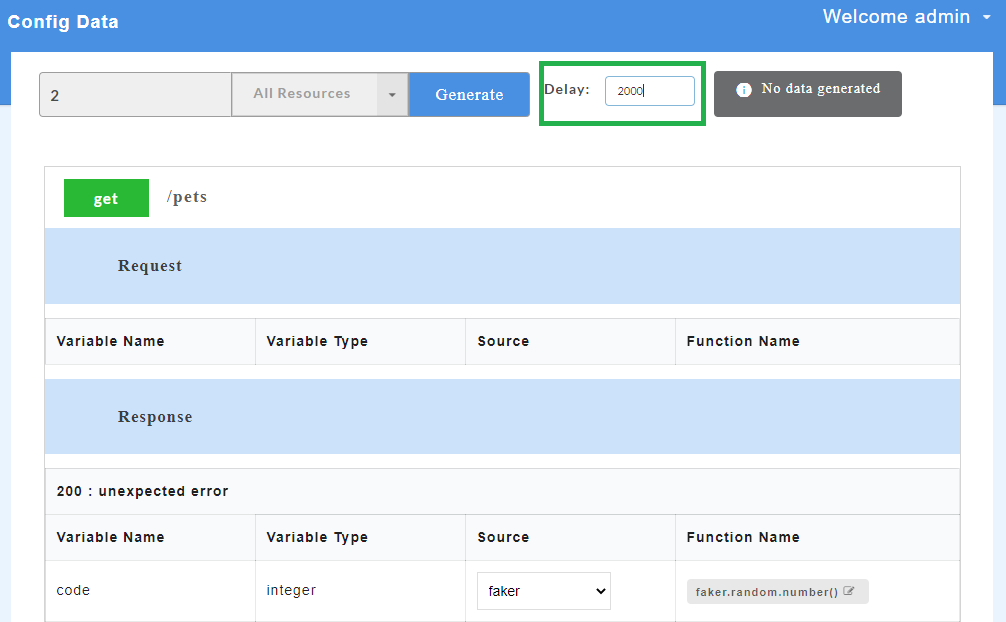Focus the Delay input field

click(649, 91)
